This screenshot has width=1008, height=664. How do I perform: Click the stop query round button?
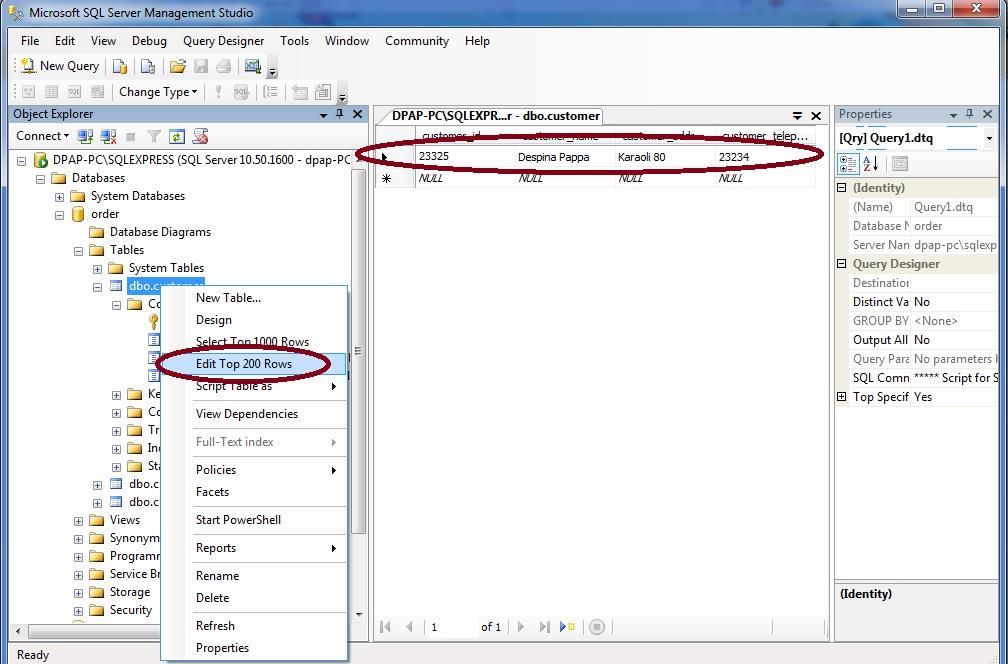[597, 627]
